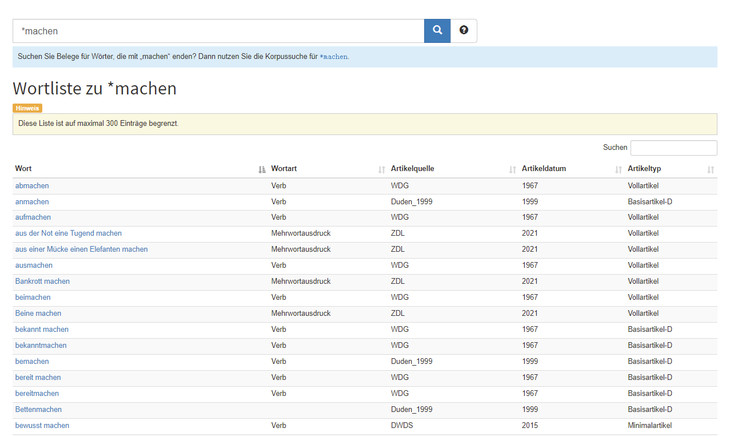Image resolution: width=730 pixels, height=436 pixels.
Task: Focus the main *machen search field
Action: 218,31
